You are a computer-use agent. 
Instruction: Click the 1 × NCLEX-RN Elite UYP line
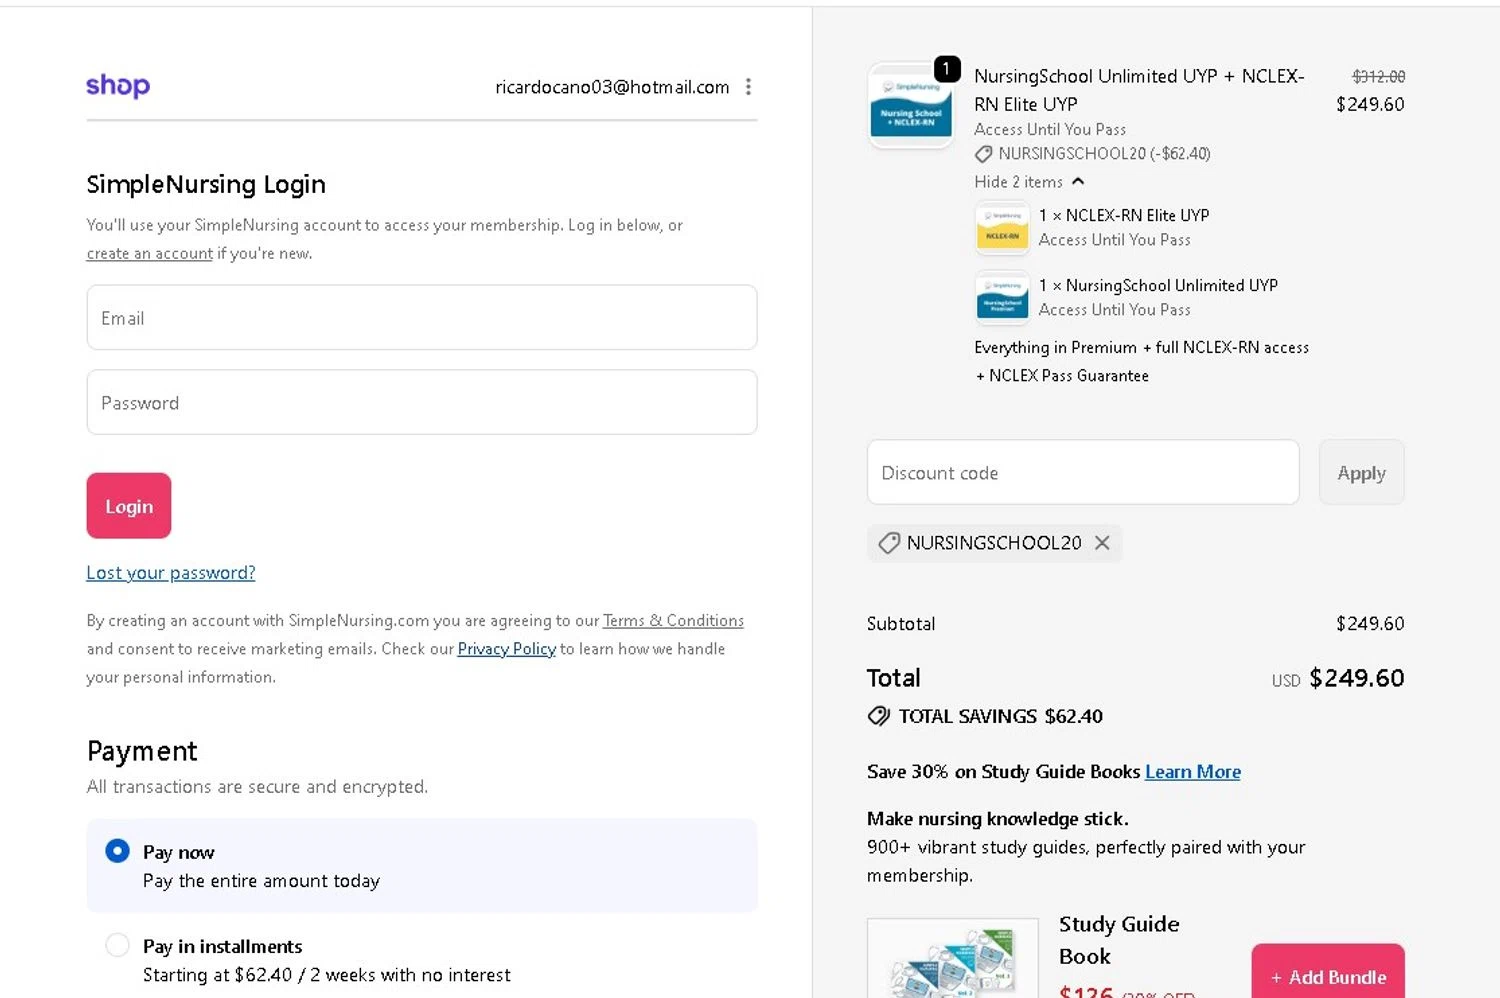point(1124,215)
